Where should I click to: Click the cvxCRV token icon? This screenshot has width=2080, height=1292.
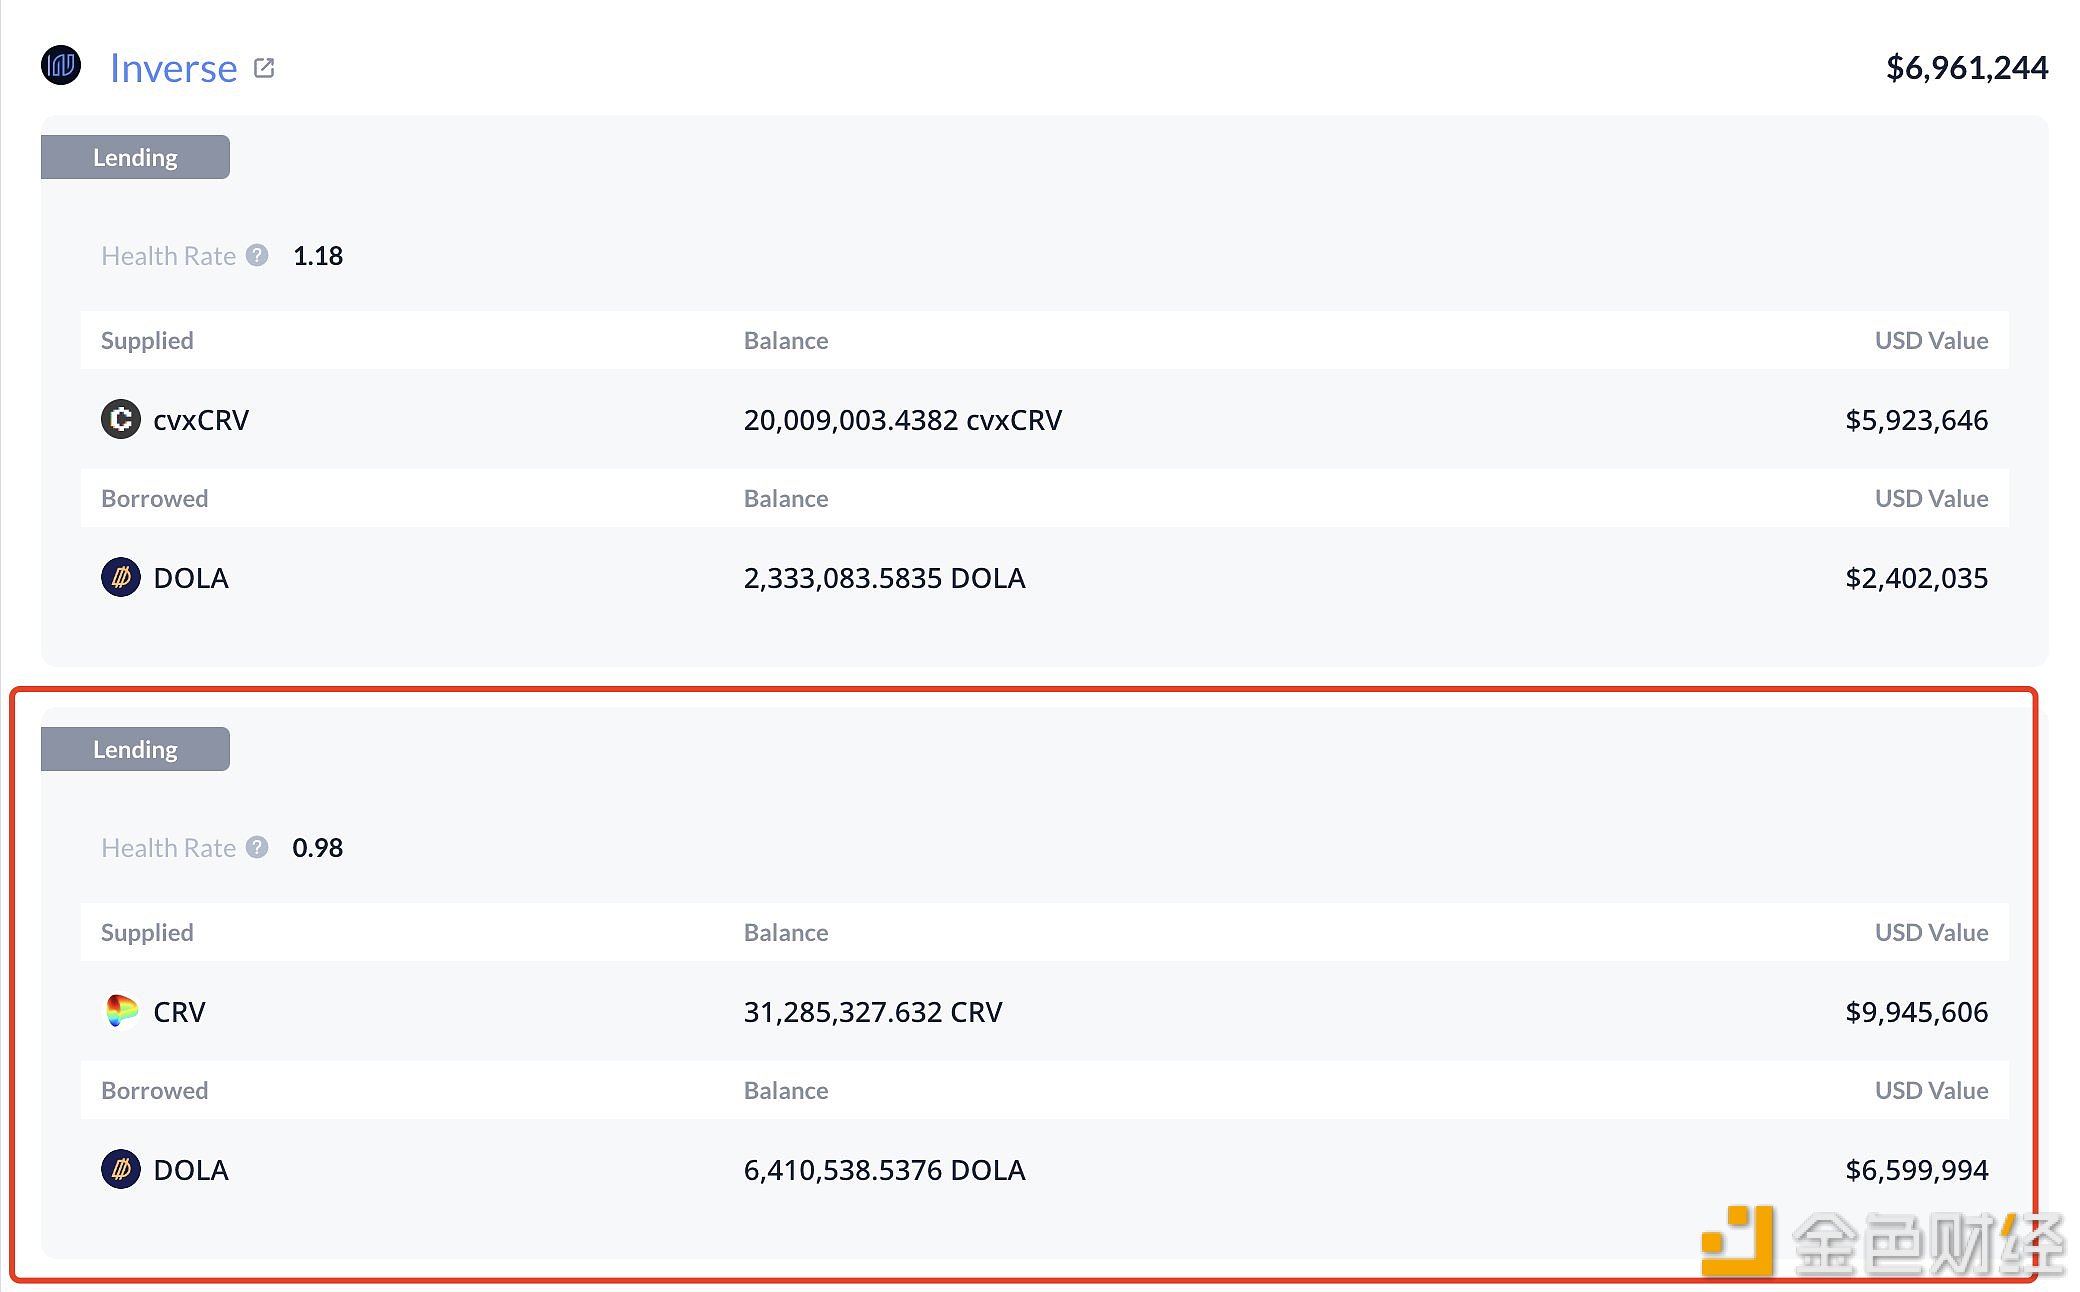121,419
